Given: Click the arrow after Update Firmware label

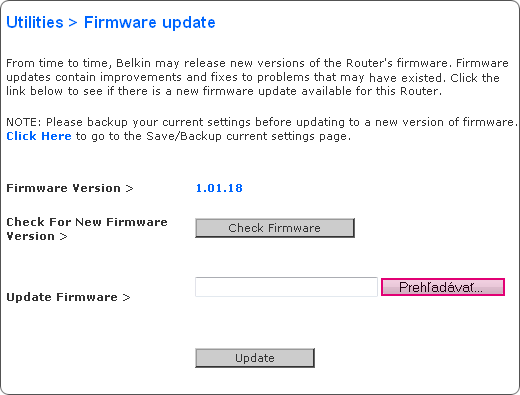Looking at the screenshot, I should 126,297.
